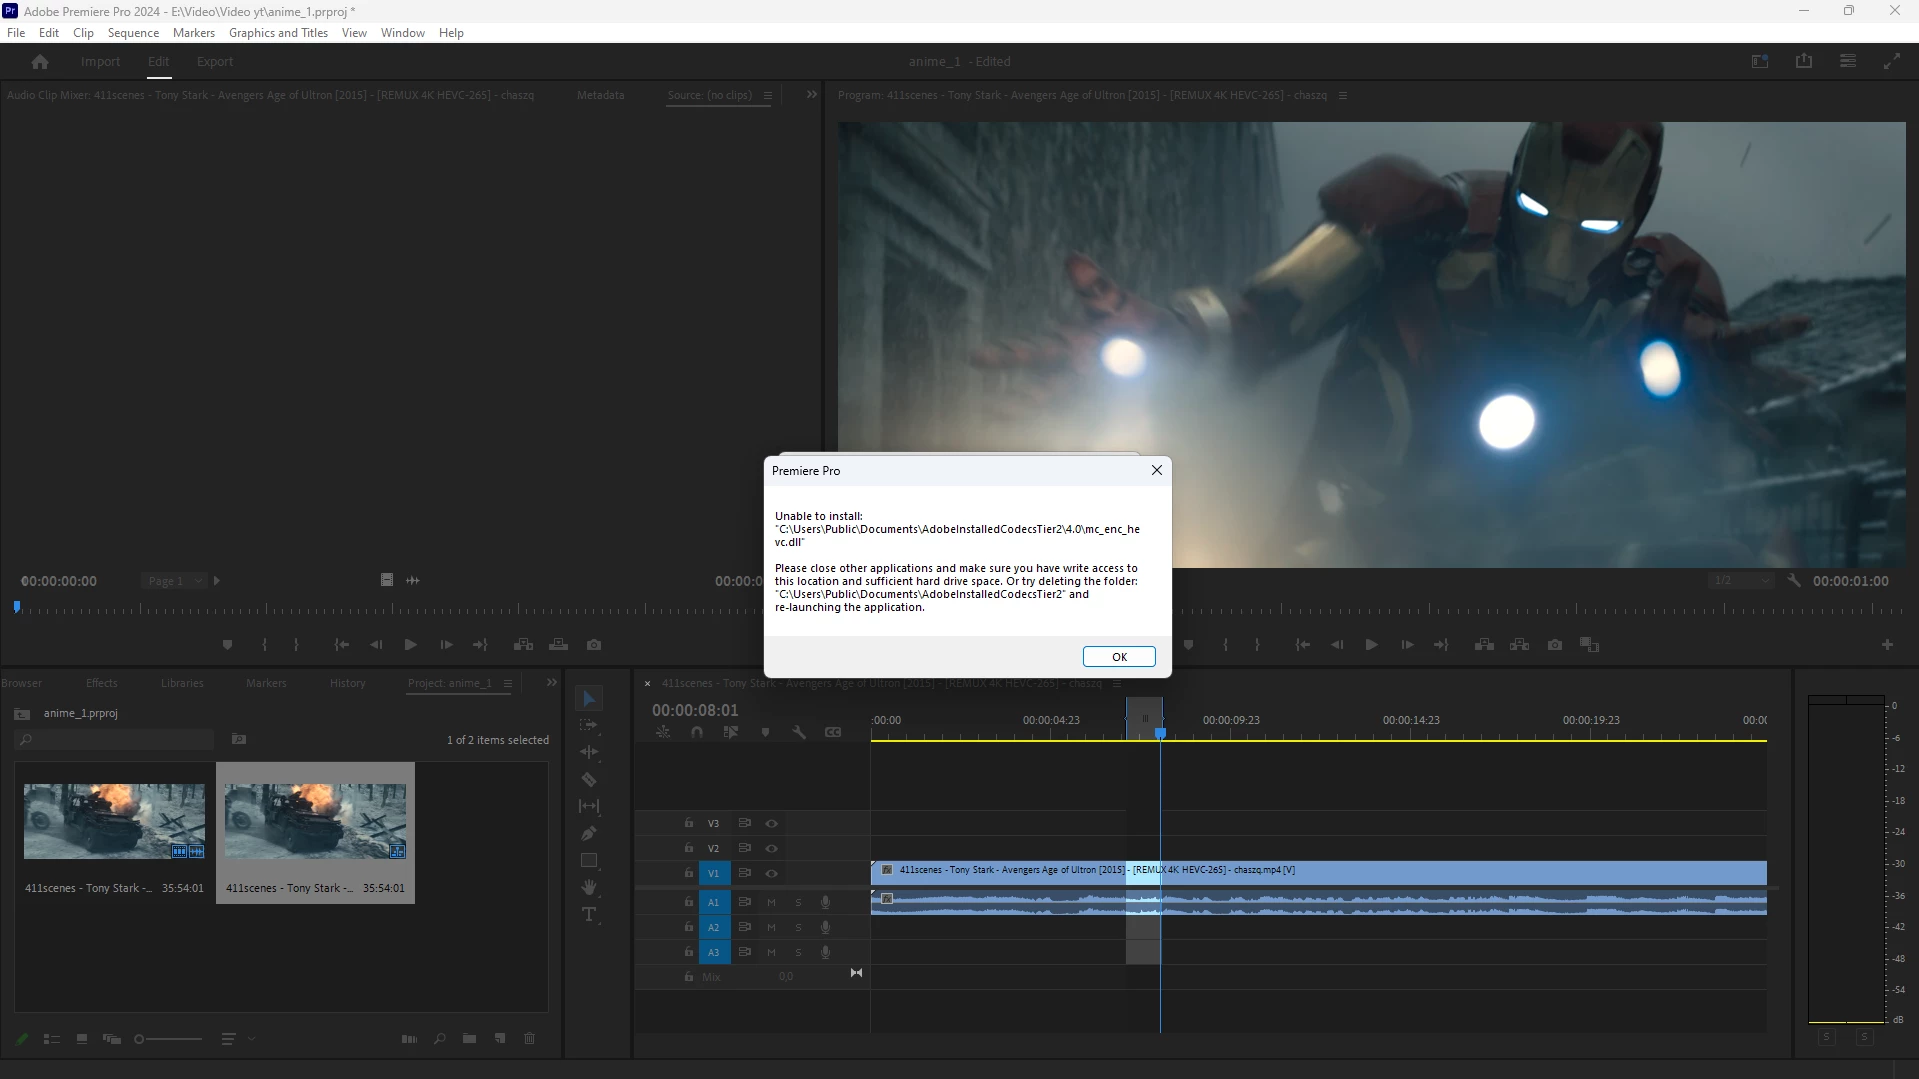The image size is (1919, 1079).
Task: Play the Program monitor sequence
Action: click(1372, 645)
